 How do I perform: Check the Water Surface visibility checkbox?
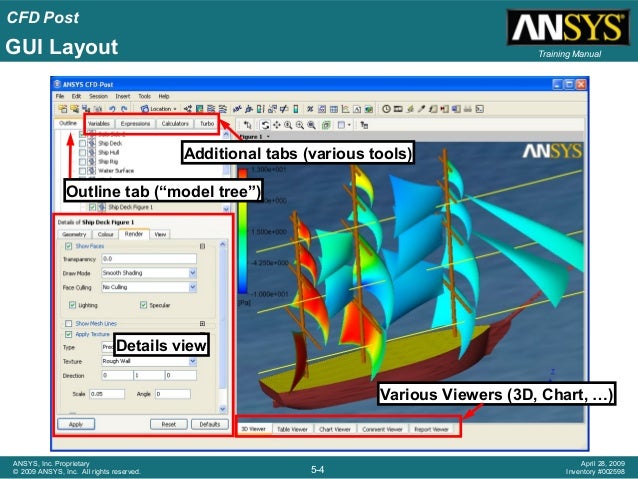pyautogui.click(x=83, y=171)
